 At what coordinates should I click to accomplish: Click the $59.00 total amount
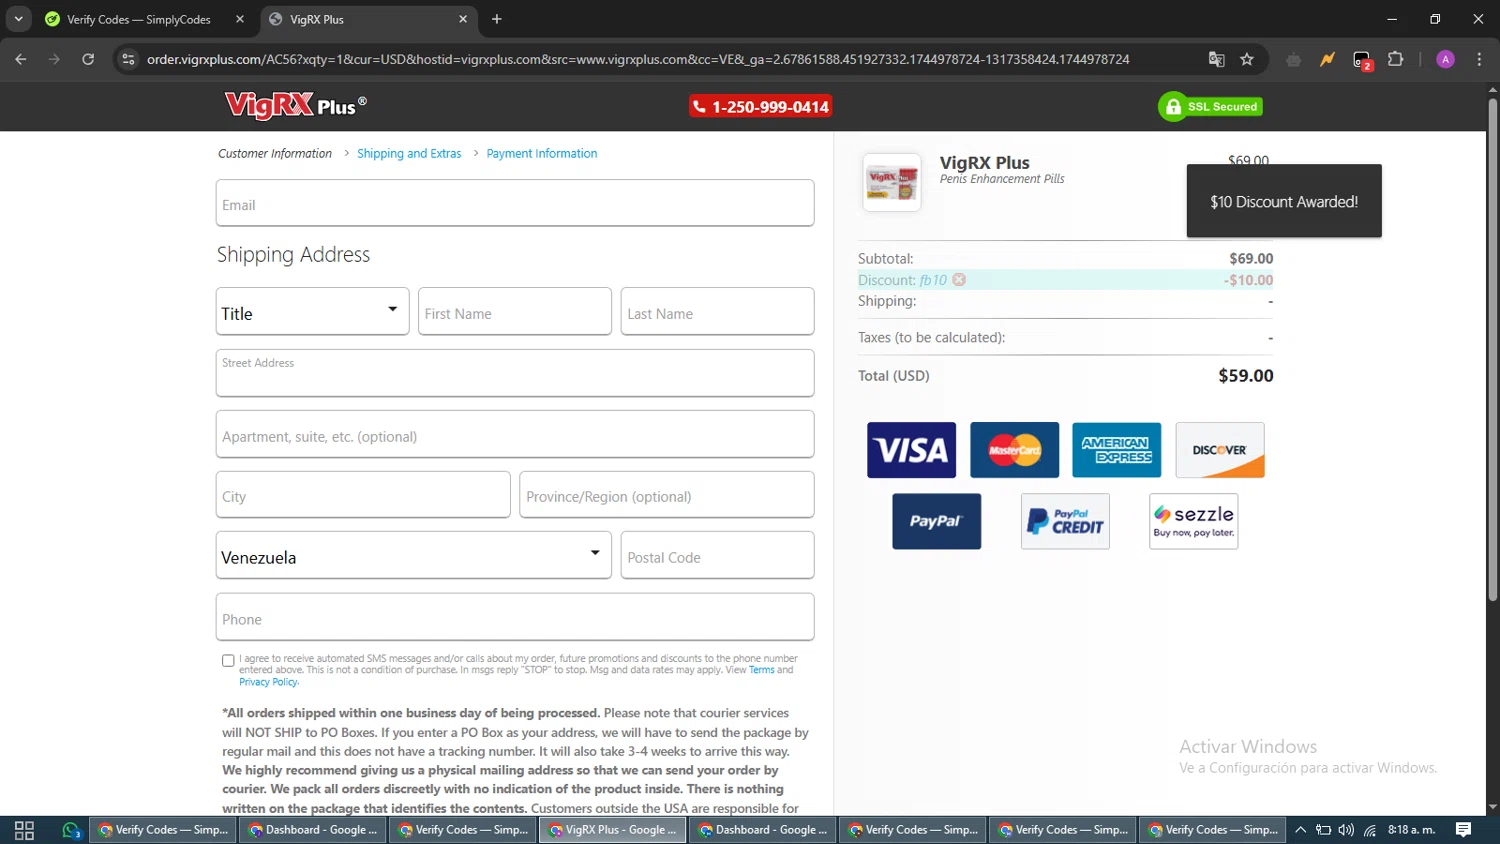(x=1246, y=376)
